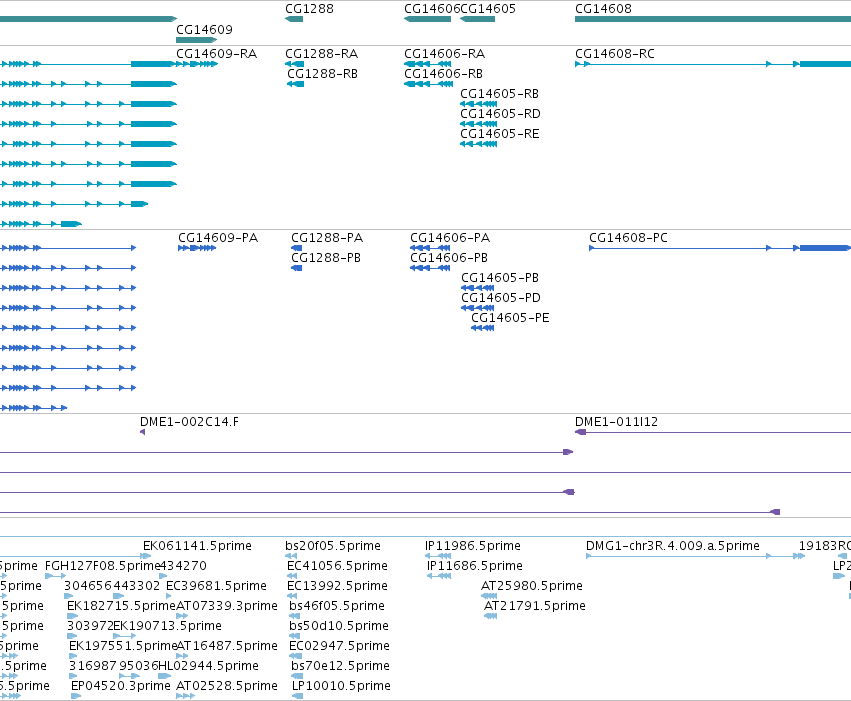Click the 304656 EST label
This screenshot has width=851, height=701.
click(x=87, y=586)
